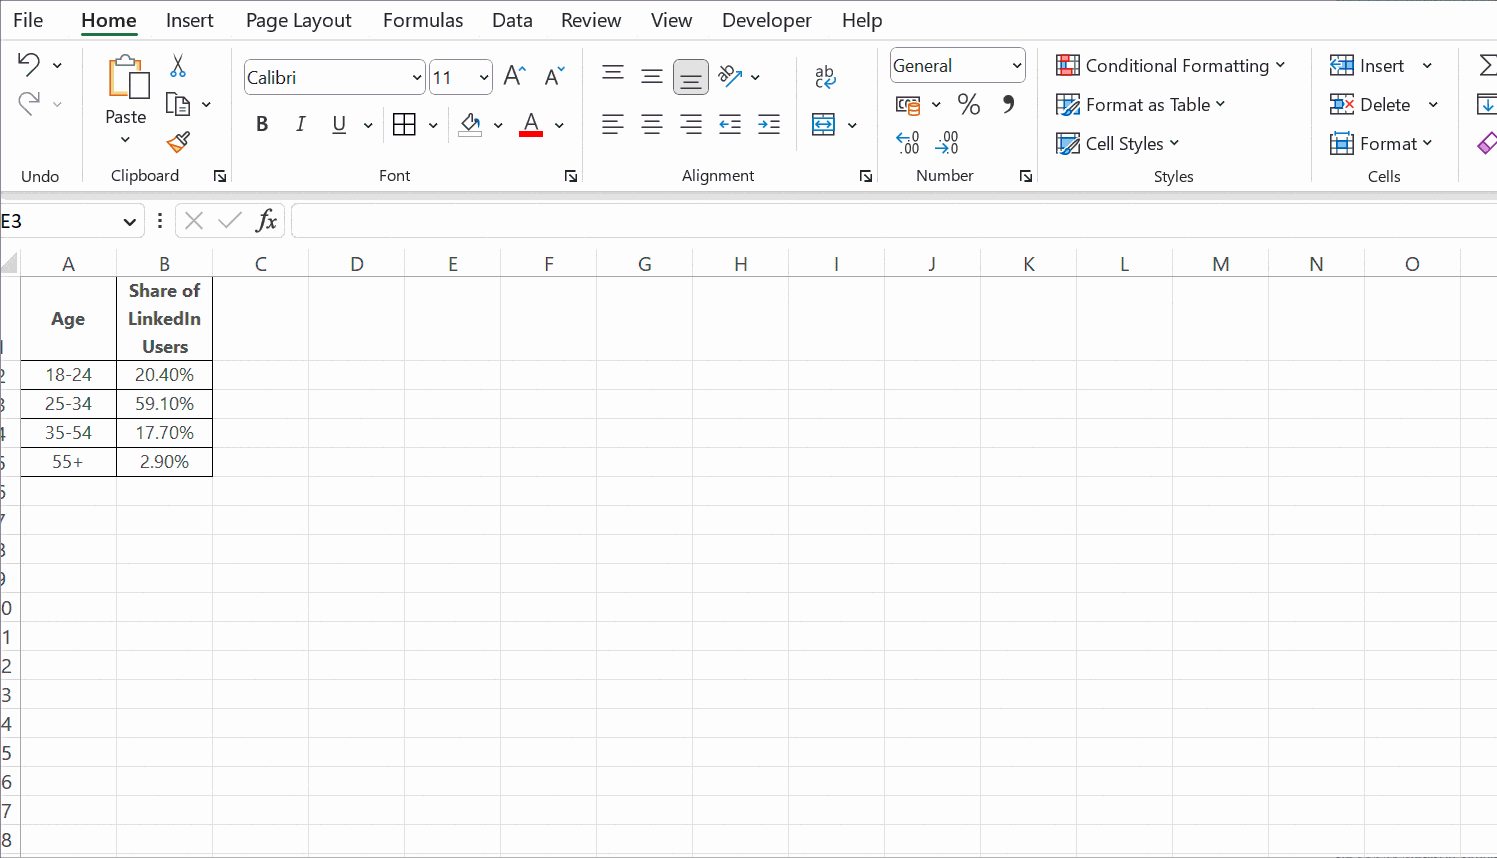The height and width of the screenshot is (858, 1497).
Task: Expand the General number format dropdown
Action: coord(1016,66)
